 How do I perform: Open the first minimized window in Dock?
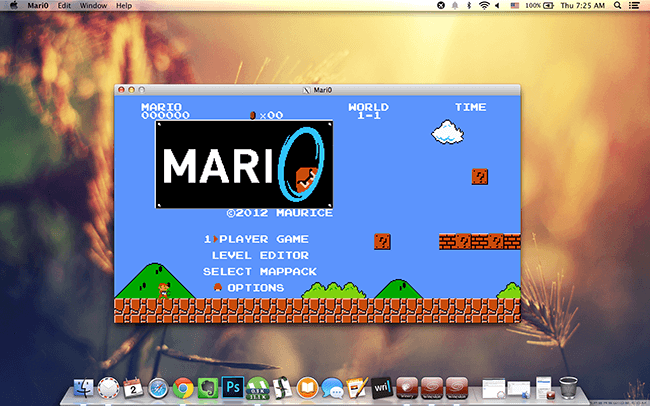(493, 389)
